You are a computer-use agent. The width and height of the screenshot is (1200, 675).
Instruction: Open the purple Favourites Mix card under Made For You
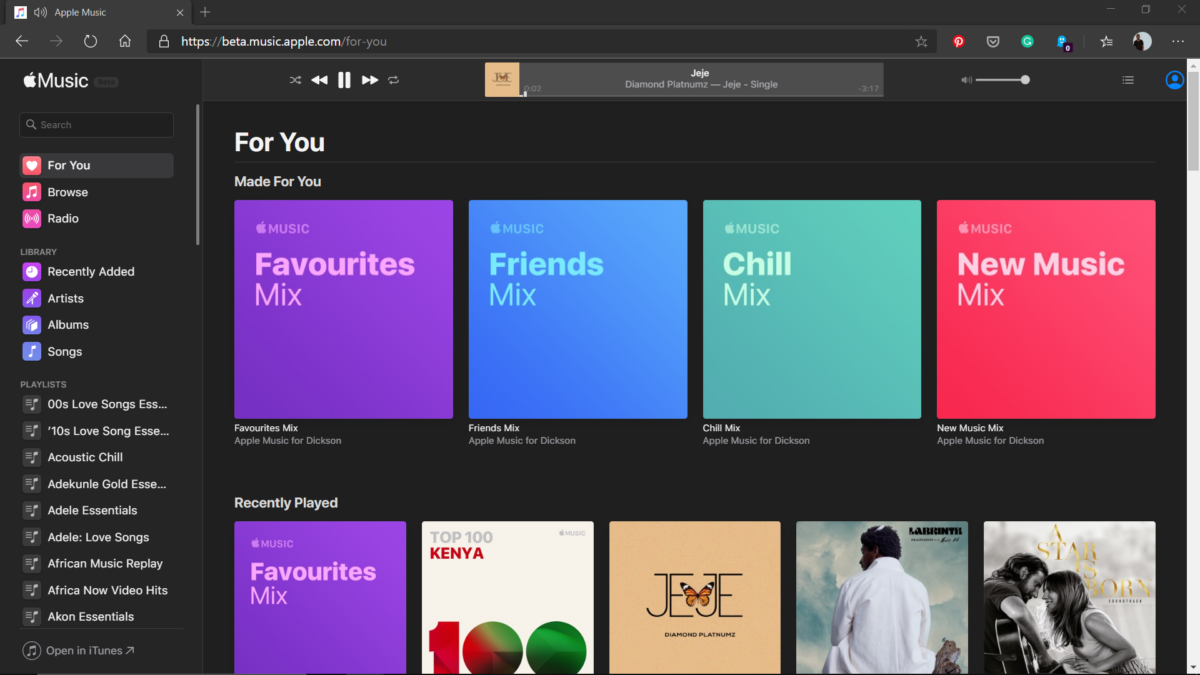point(343,309)
